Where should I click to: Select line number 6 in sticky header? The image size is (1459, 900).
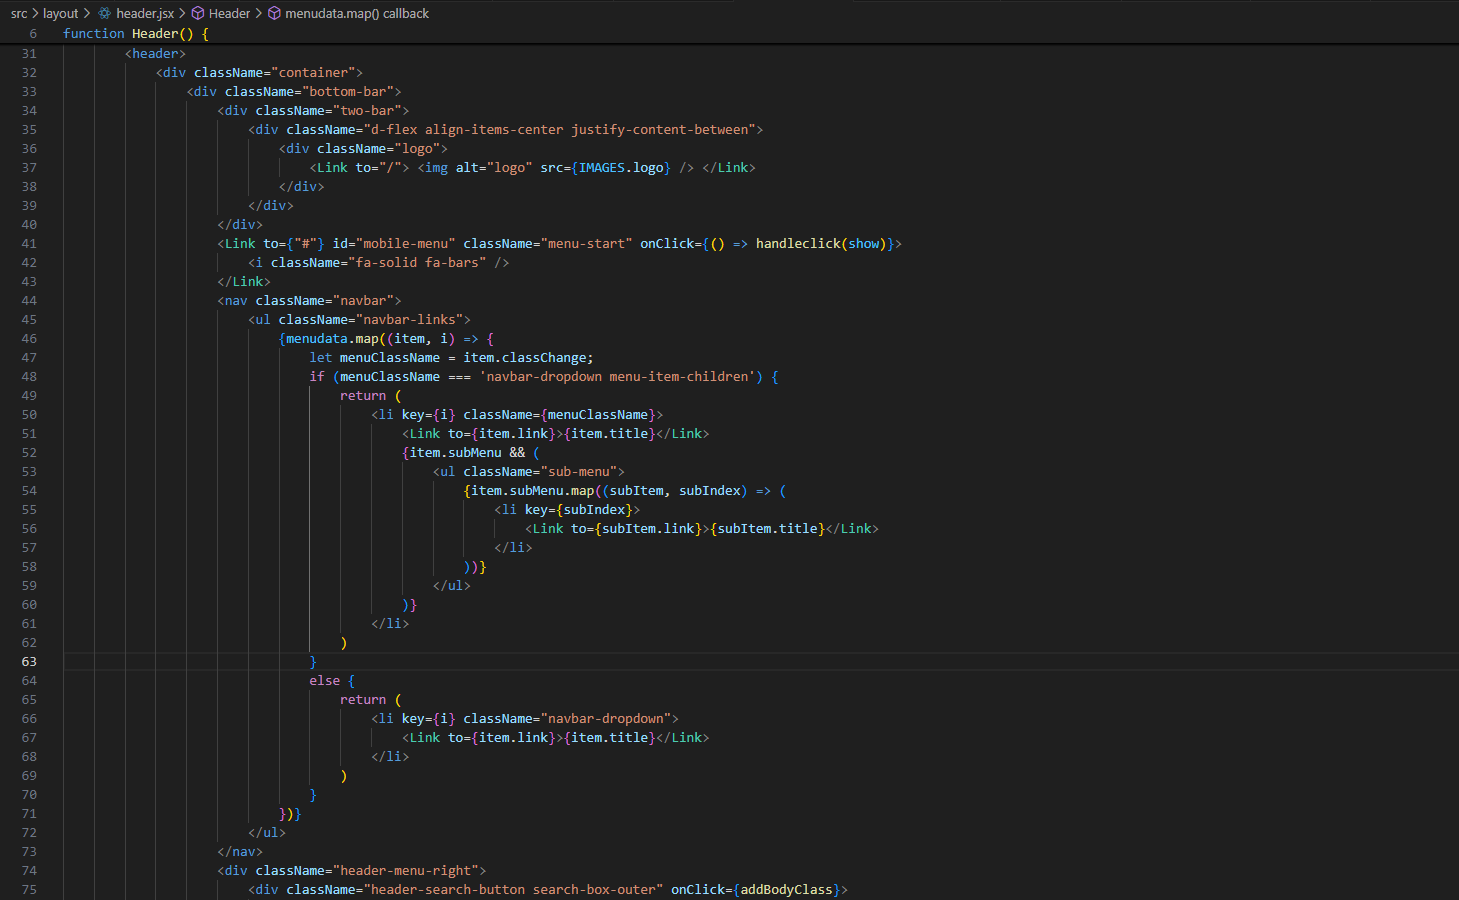coord(33,33)
